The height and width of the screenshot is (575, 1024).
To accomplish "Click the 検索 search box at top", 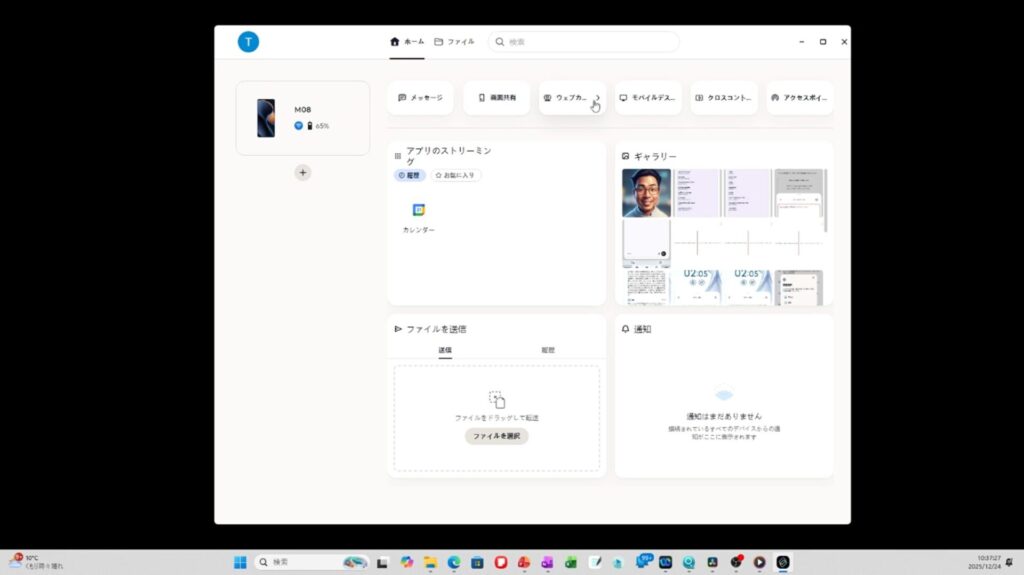I will tap(585, 42).
